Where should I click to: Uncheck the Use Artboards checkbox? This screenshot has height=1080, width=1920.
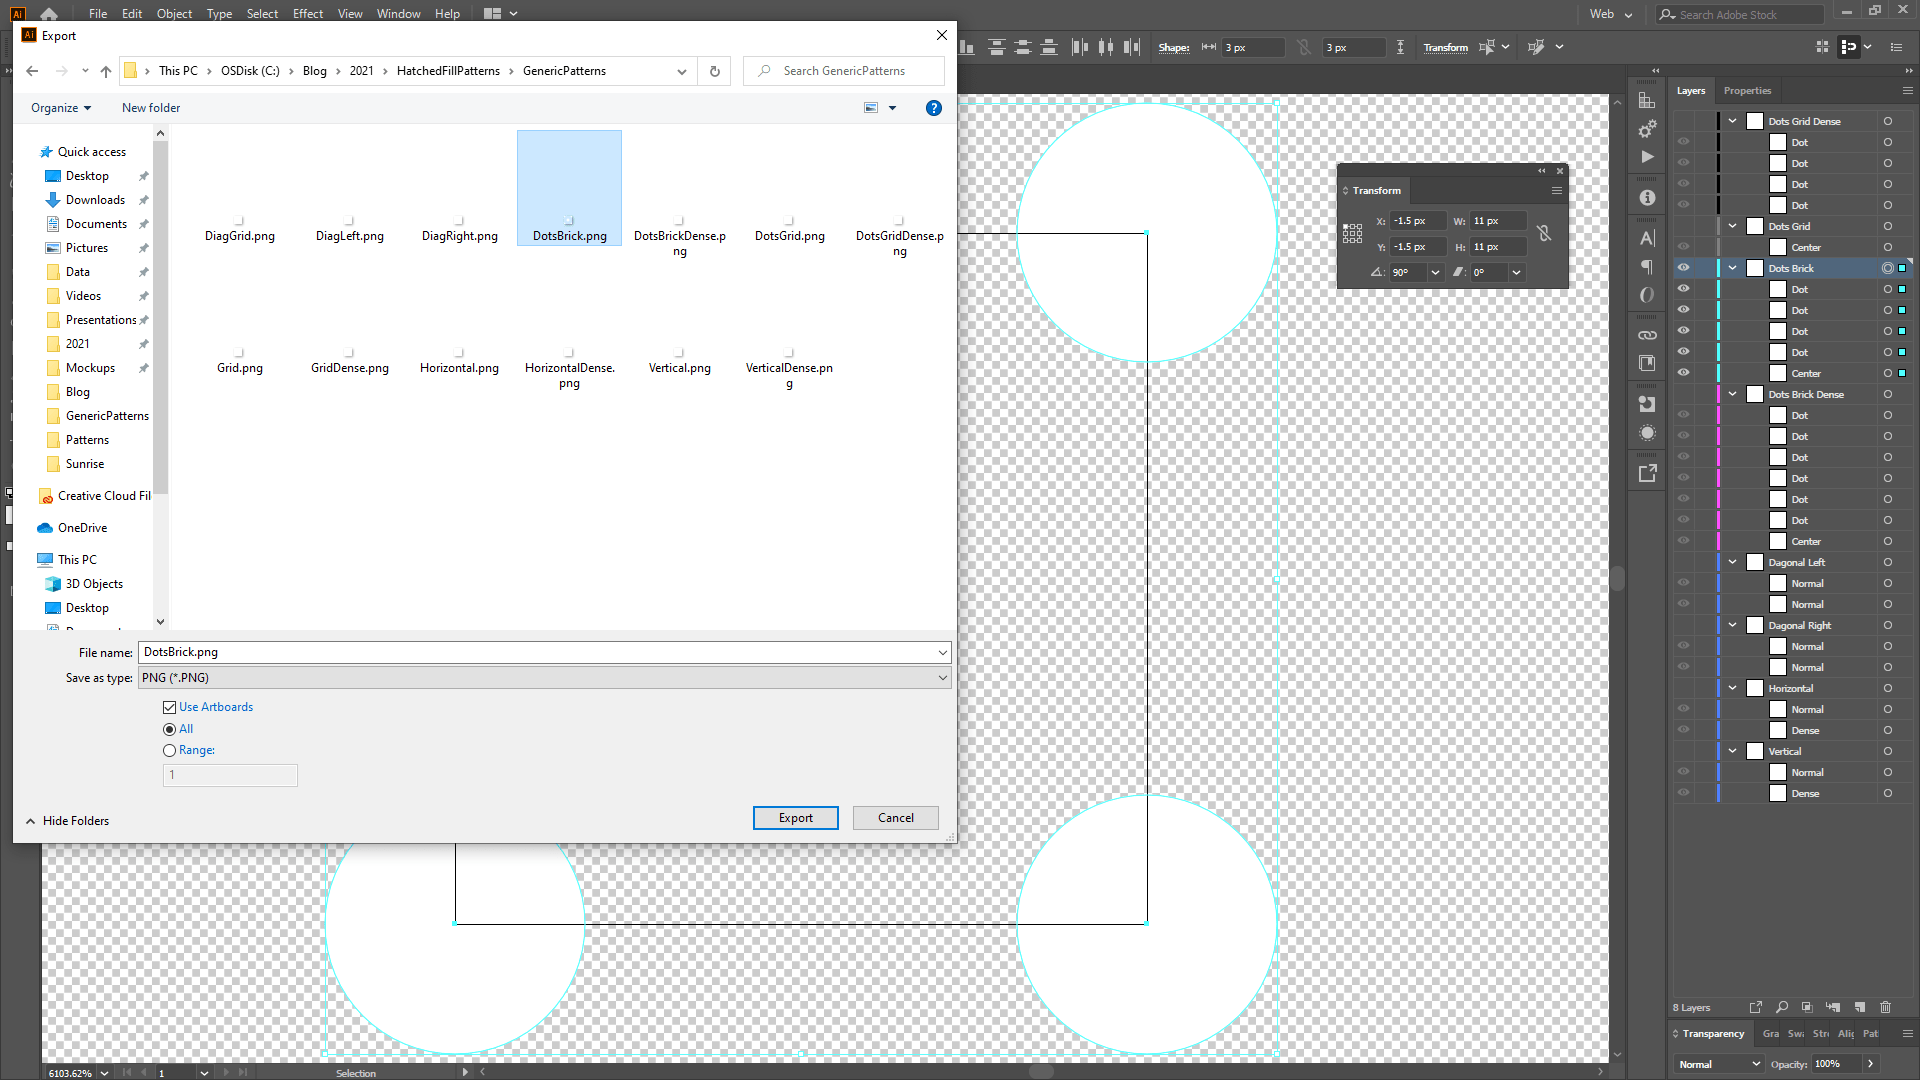coord(170,707)
